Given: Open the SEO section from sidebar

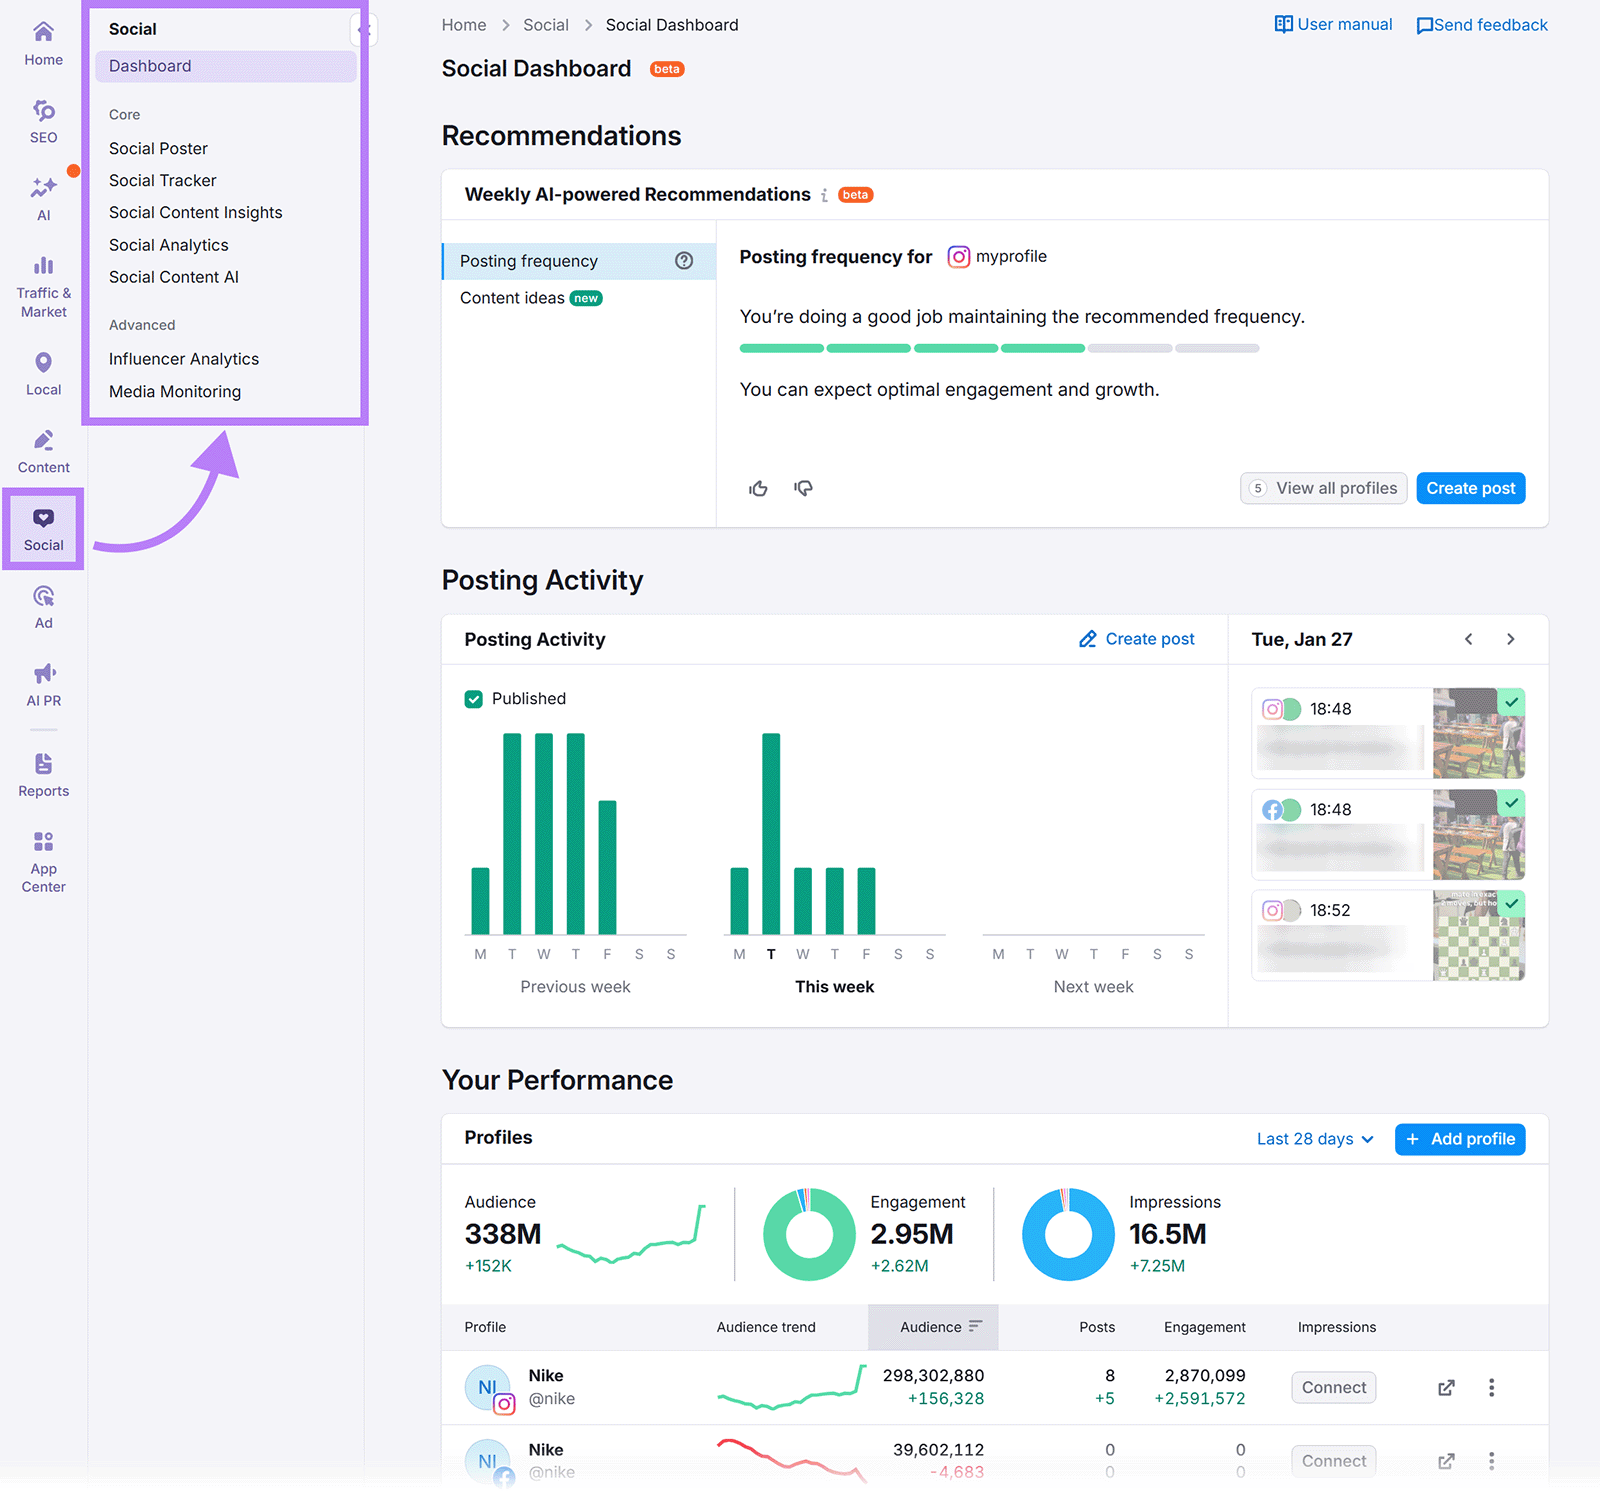Looking at the screenshot, I should [x=43, y=120].
